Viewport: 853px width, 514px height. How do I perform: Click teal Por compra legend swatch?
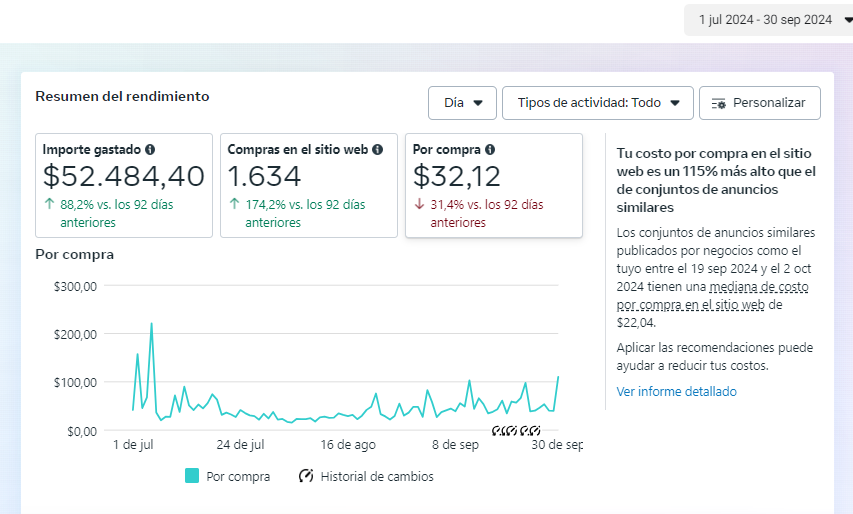click(x=192, y=476)
